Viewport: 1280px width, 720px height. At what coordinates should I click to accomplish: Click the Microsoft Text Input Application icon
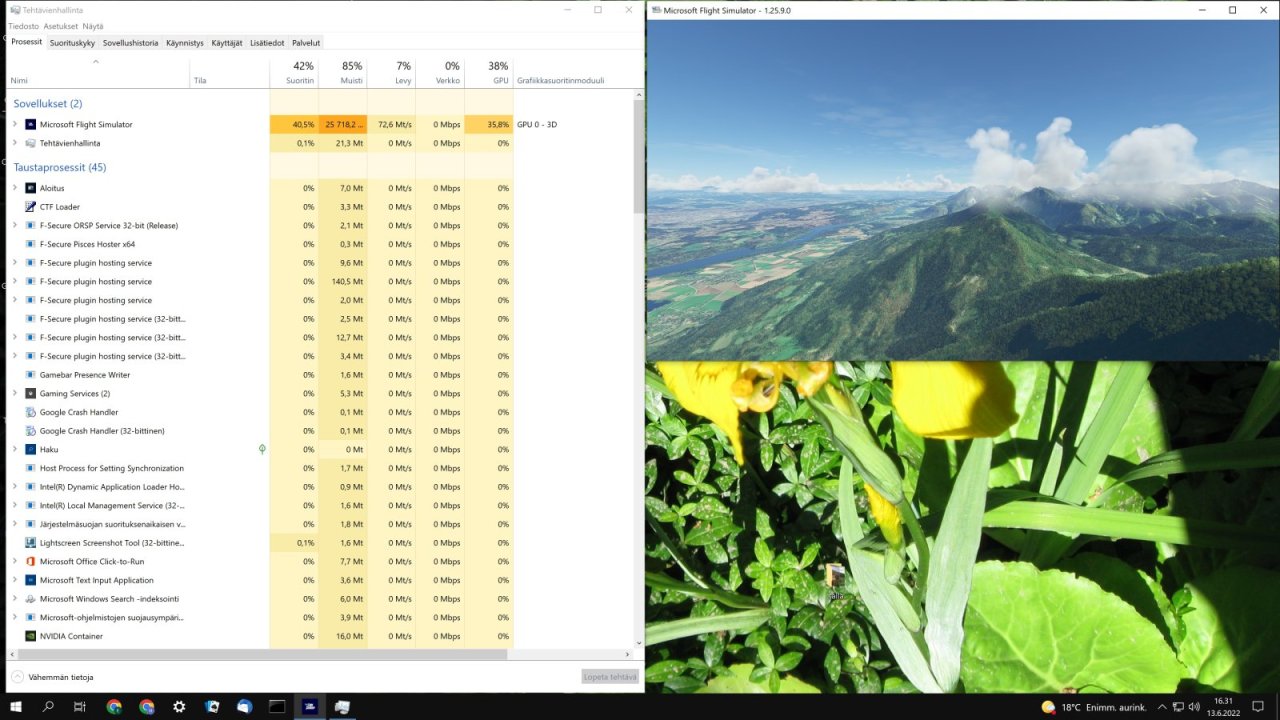click(x=31, y=580)
